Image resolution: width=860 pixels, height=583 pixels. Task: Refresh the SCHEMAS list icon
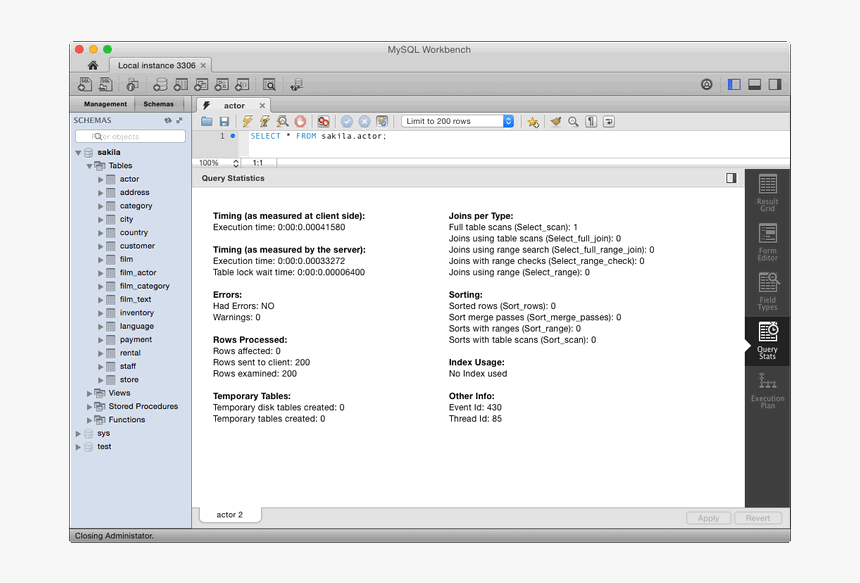tap(168, 120)
